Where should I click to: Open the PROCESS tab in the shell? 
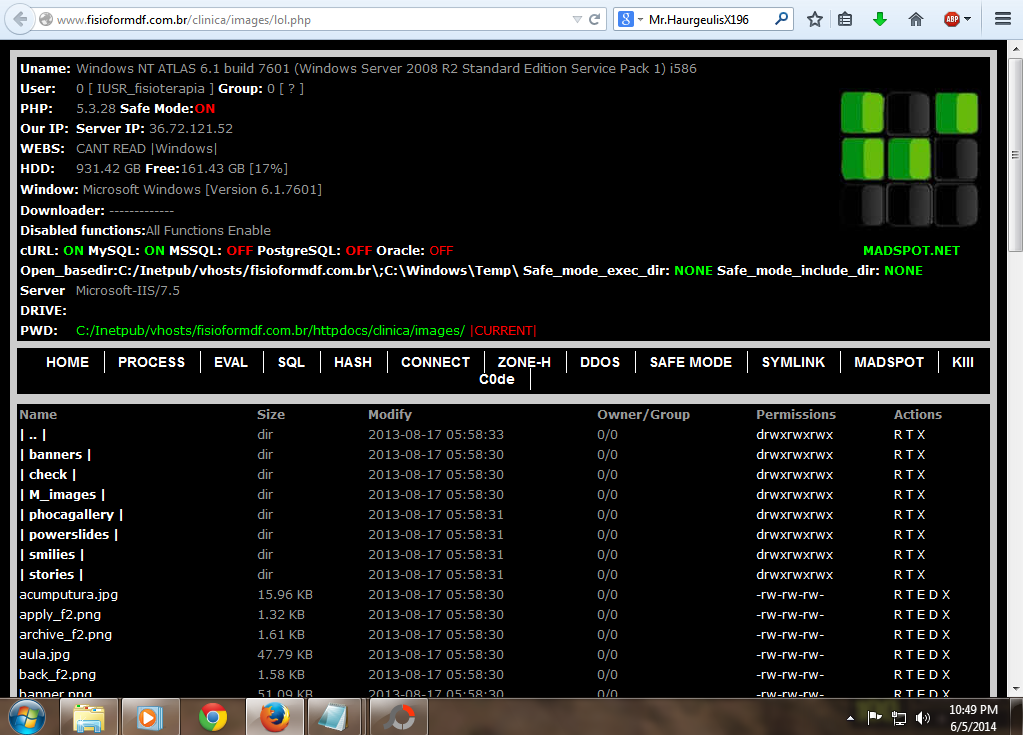click(x=151, y=362)
